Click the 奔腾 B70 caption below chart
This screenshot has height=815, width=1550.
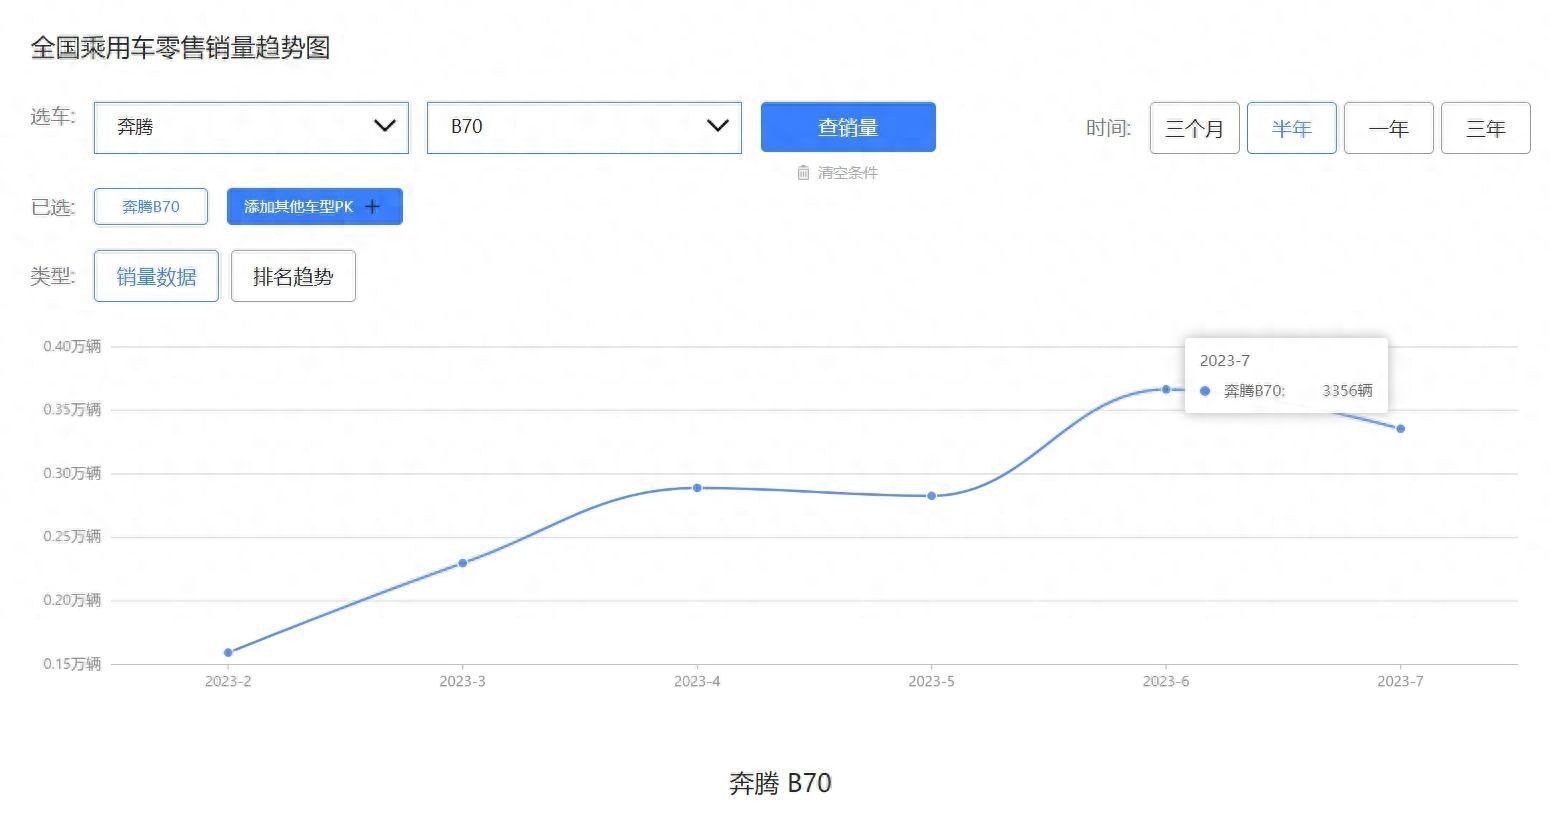780,783
